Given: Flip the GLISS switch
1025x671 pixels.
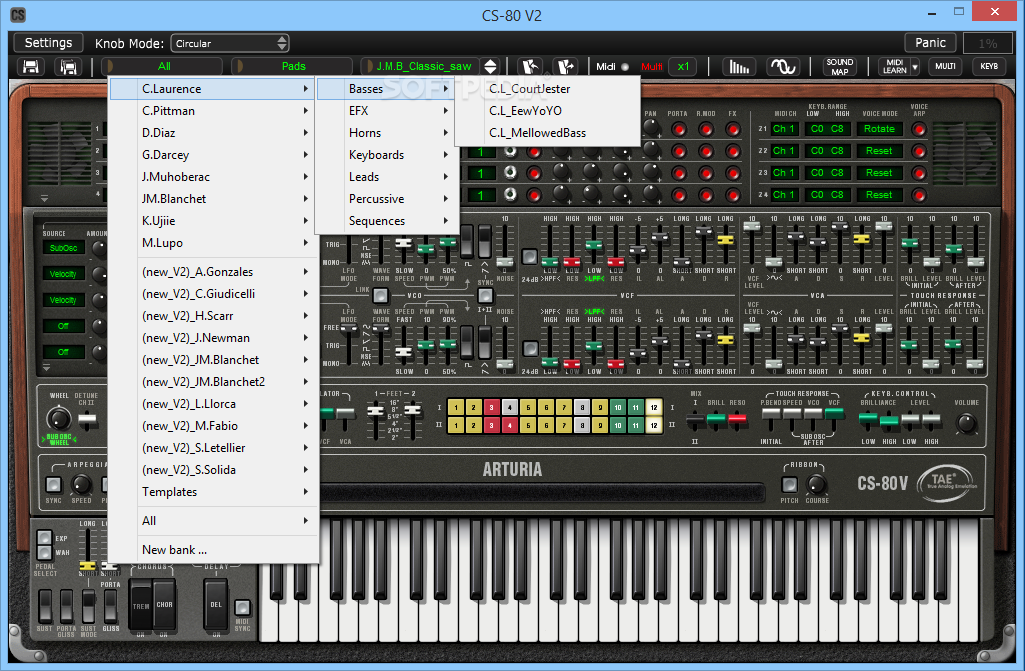Looking at the screenshot, I should [110, 606].
